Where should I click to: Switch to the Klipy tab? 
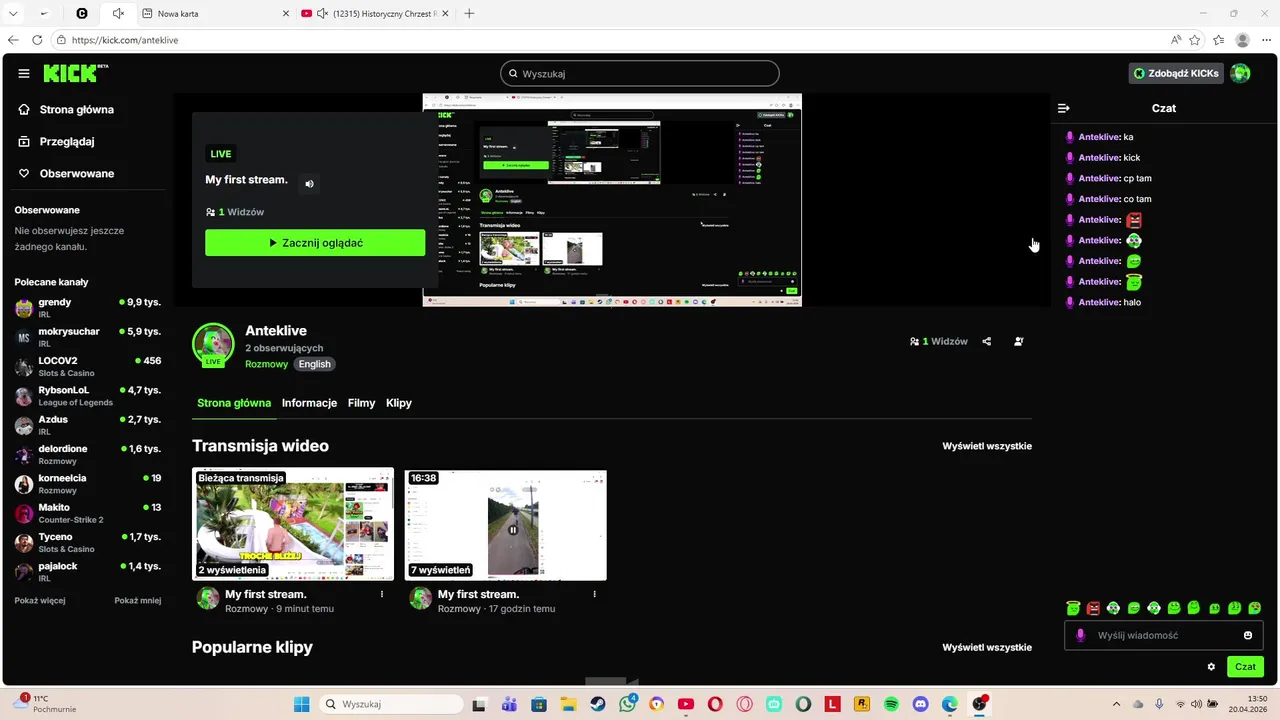(x=399, y=403)
